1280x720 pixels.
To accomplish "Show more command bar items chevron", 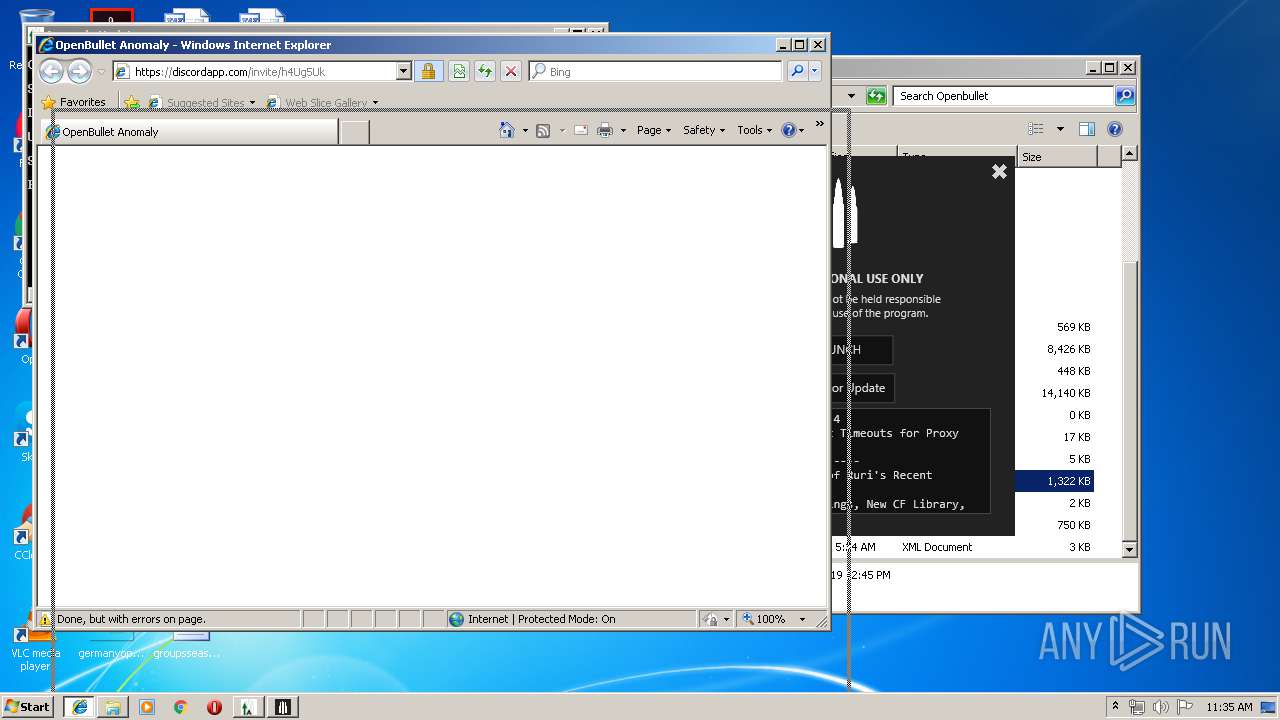I will (x=819, y=124).
